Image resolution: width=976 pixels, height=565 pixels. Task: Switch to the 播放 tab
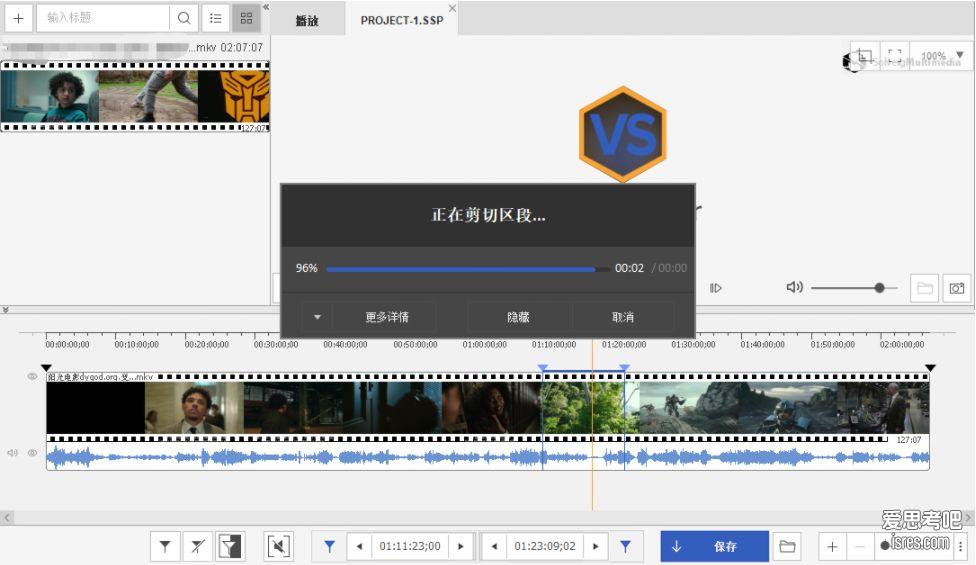point(307,21)
